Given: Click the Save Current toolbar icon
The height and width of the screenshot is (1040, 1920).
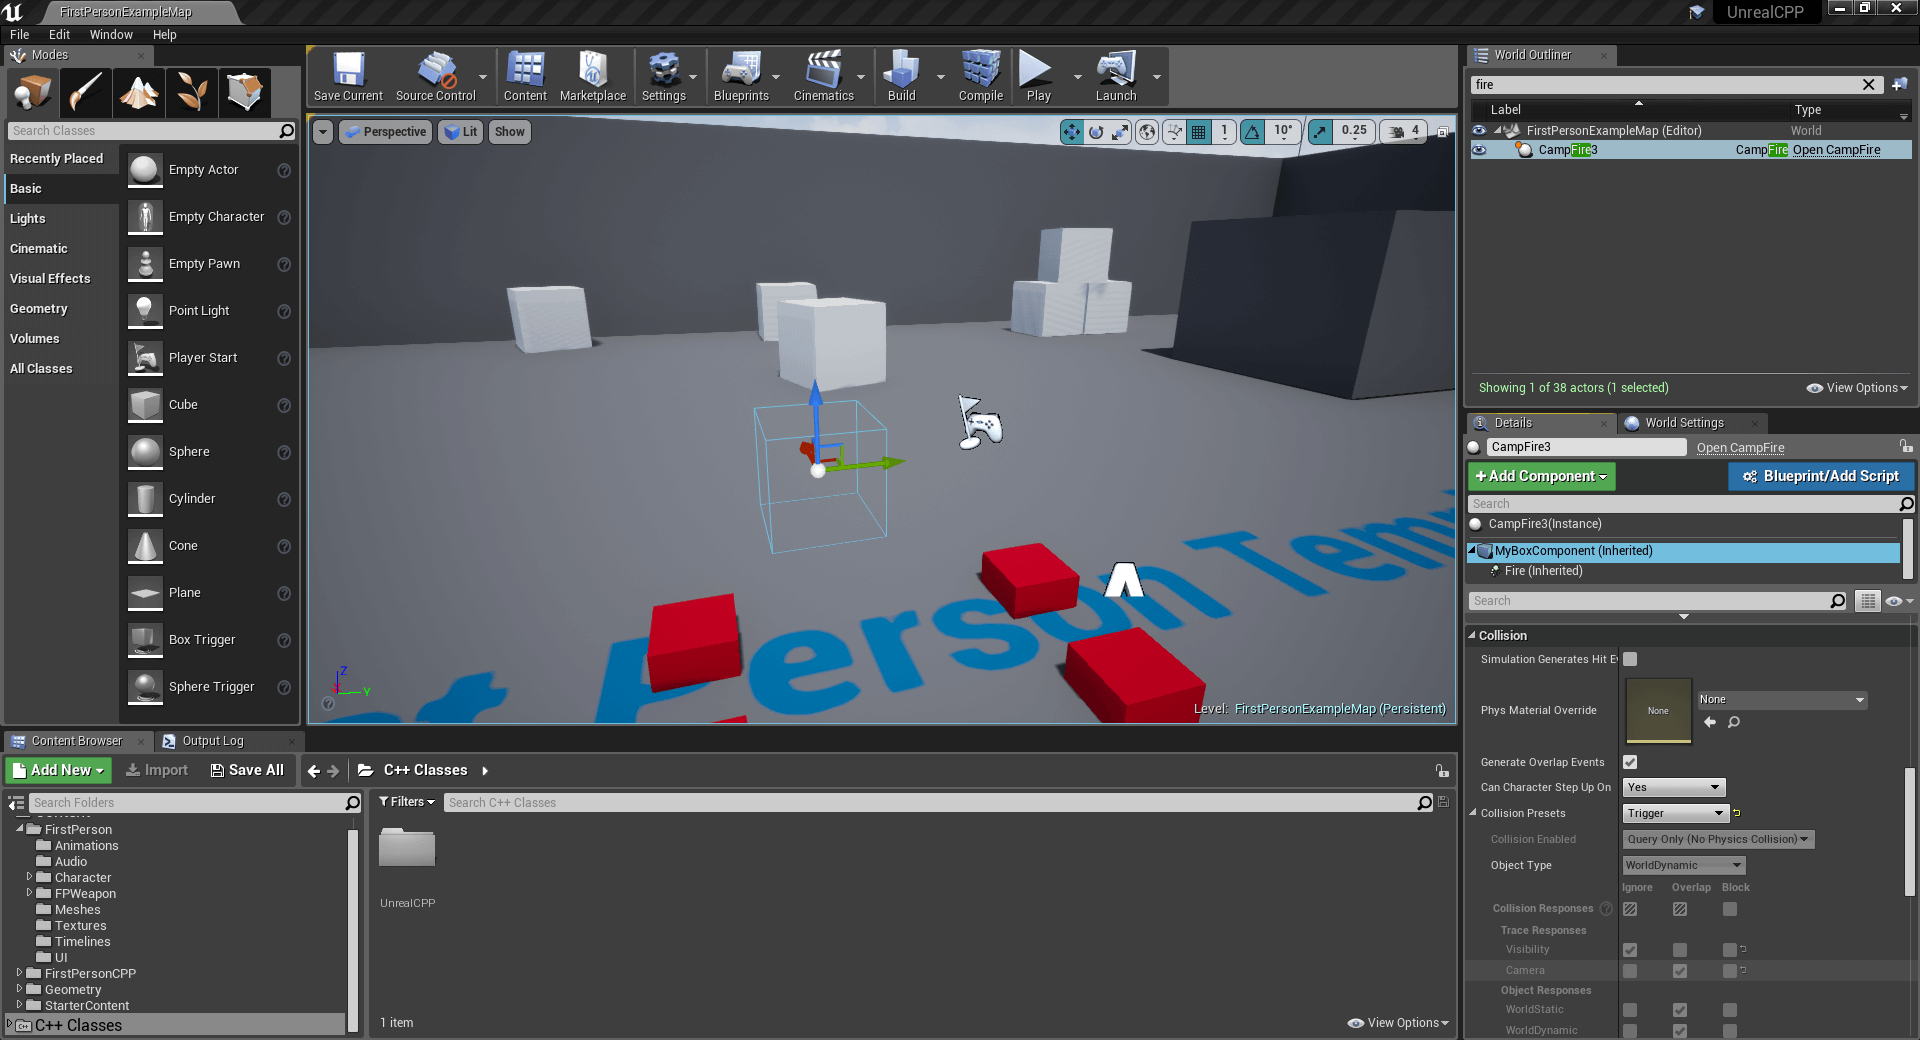Looking at the screenshot, I should coord(348,77).
